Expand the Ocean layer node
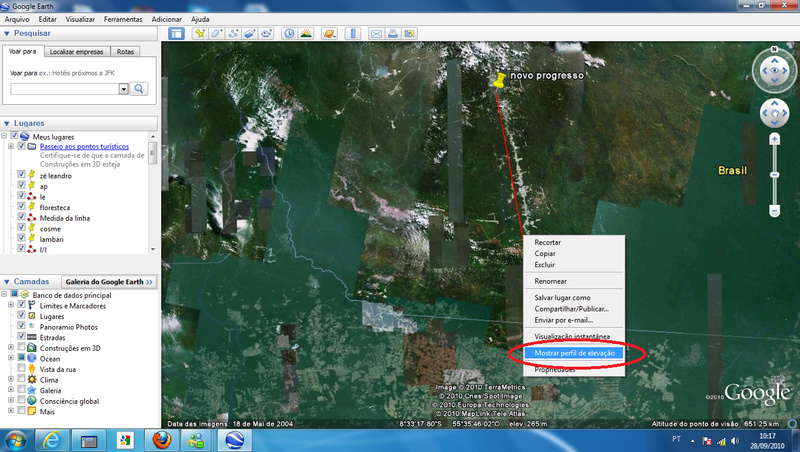Screen dimensions: 800x452 coord(11,358)
